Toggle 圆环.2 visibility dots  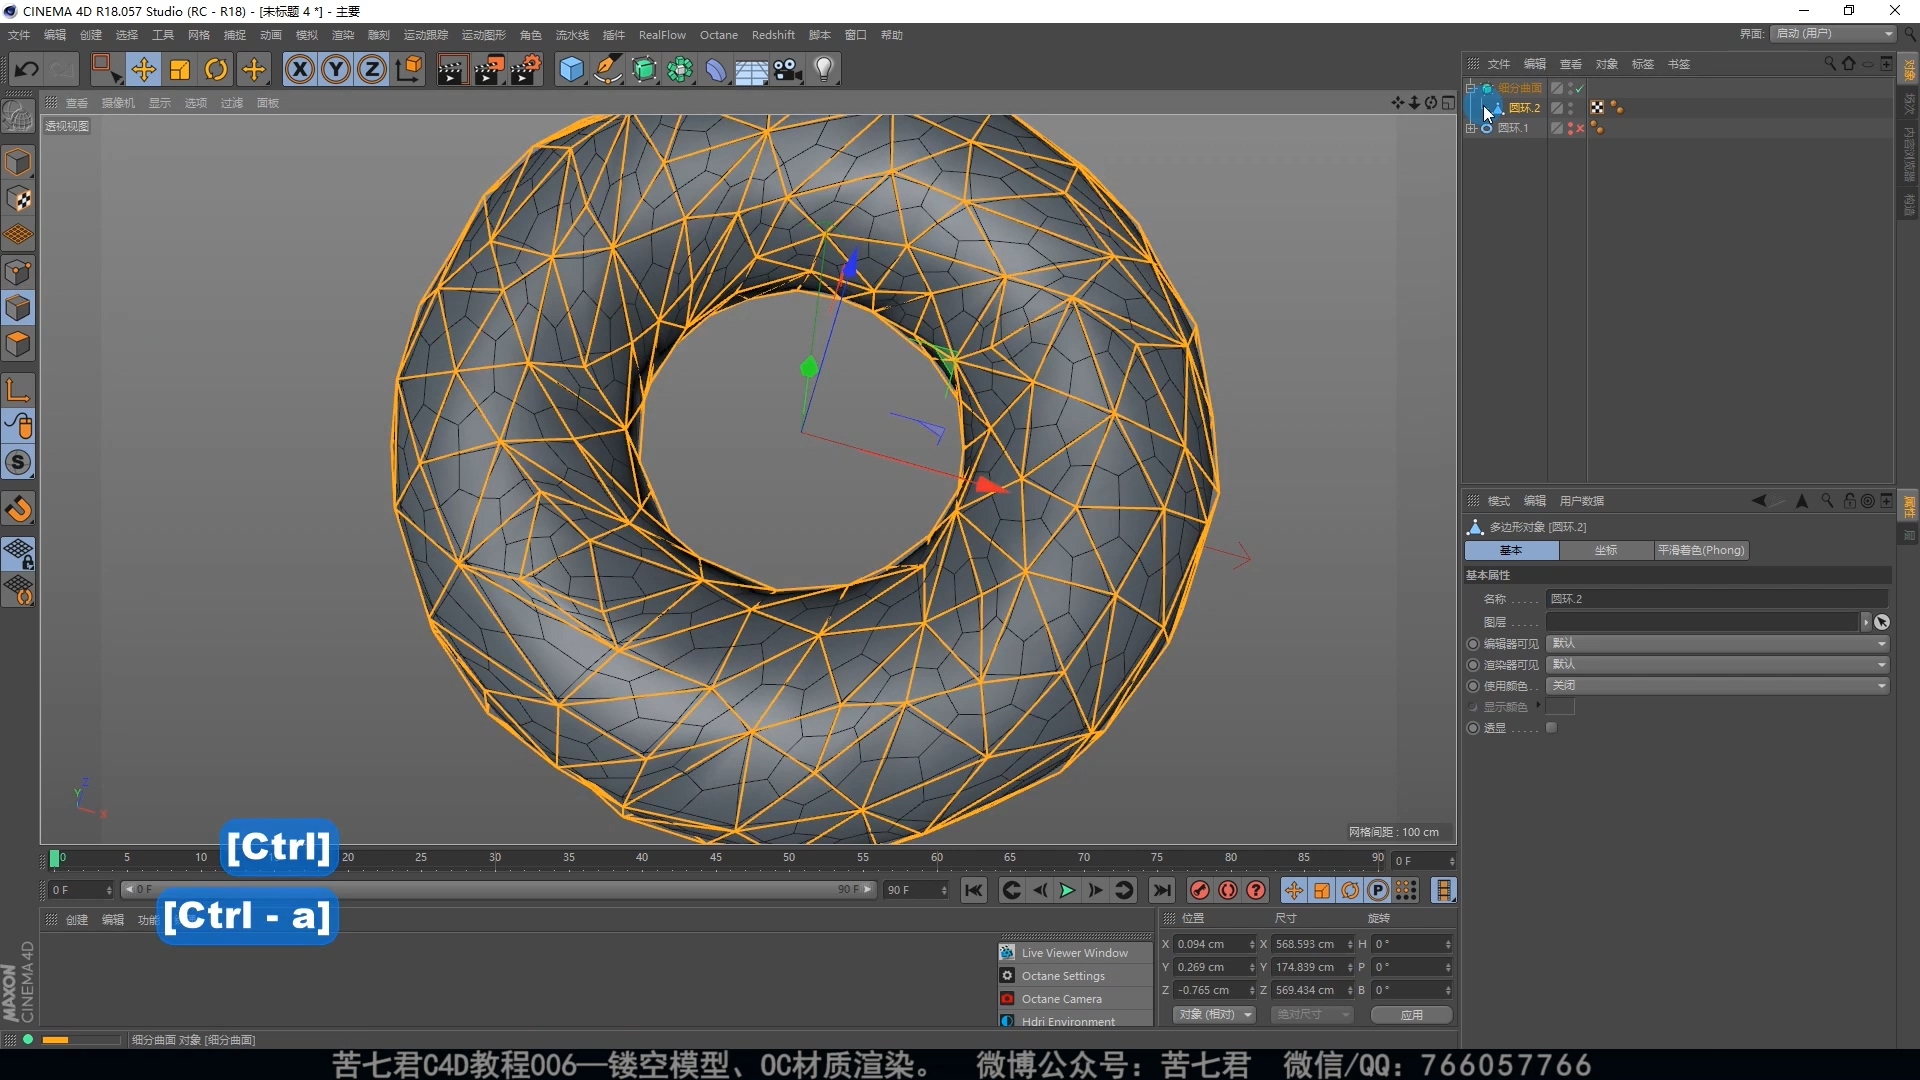tap(1570, 108)
